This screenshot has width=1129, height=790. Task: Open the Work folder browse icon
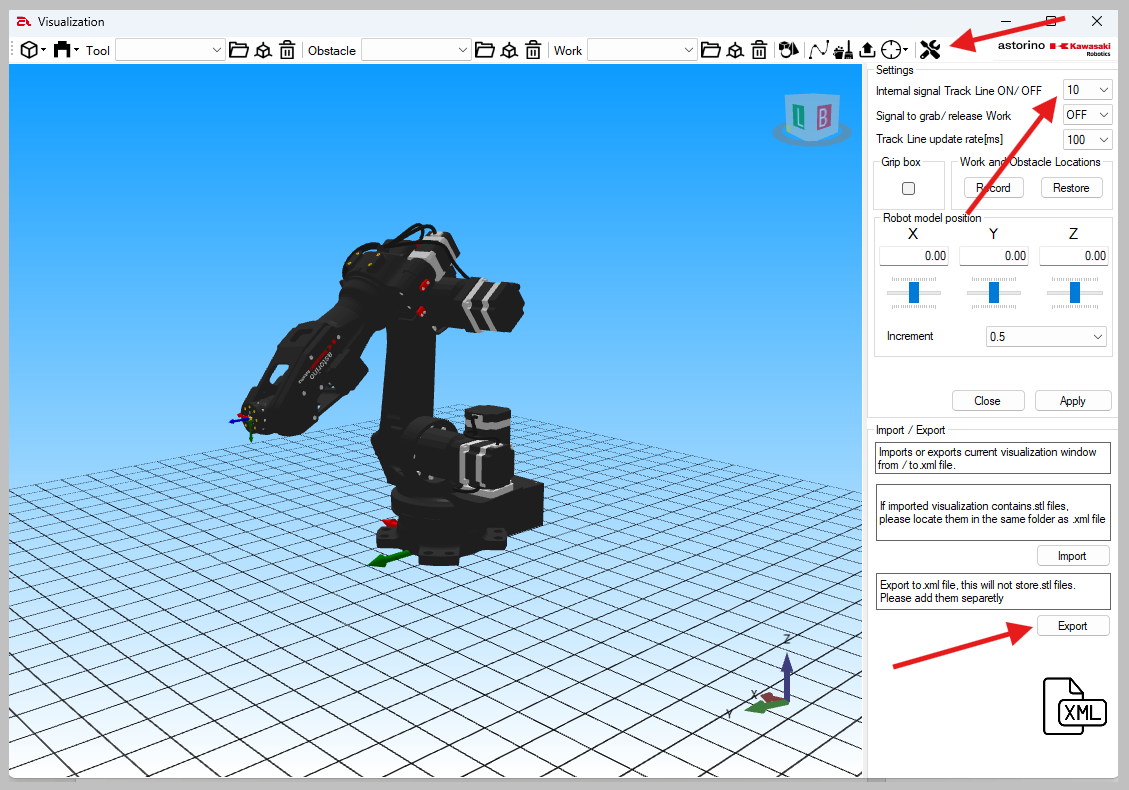point(711,50)
